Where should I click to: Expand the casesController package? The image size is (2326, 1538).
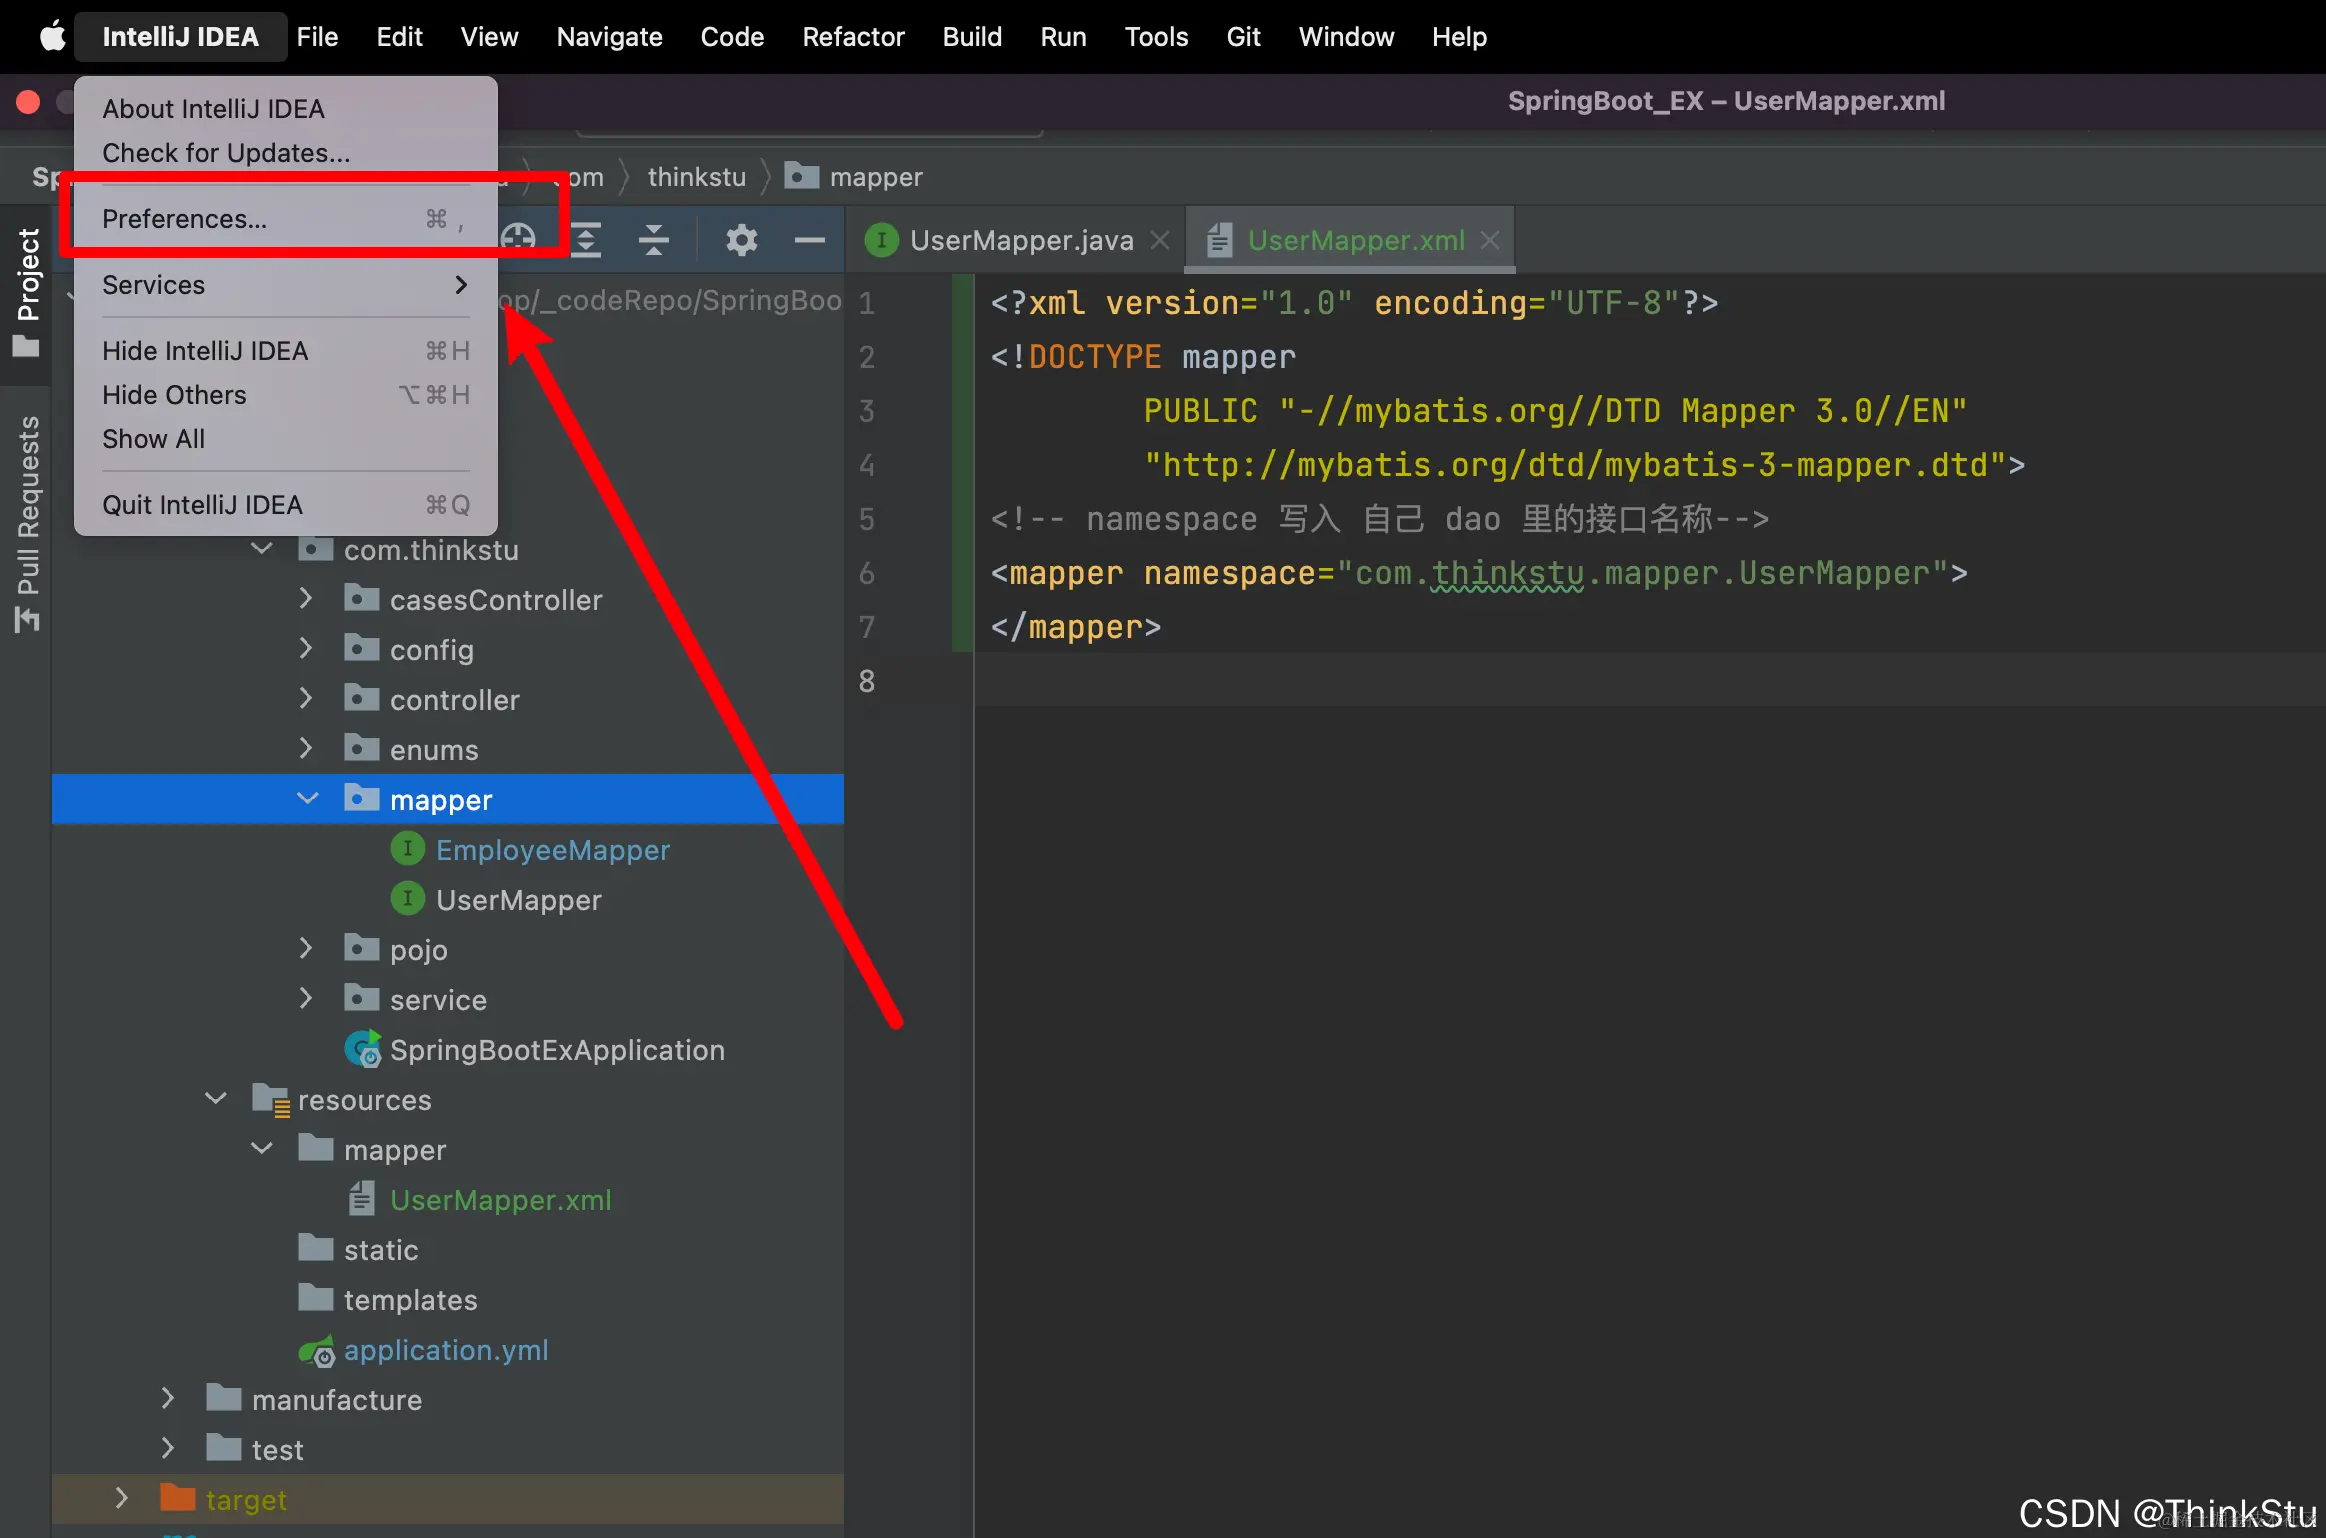click(306, 599)
